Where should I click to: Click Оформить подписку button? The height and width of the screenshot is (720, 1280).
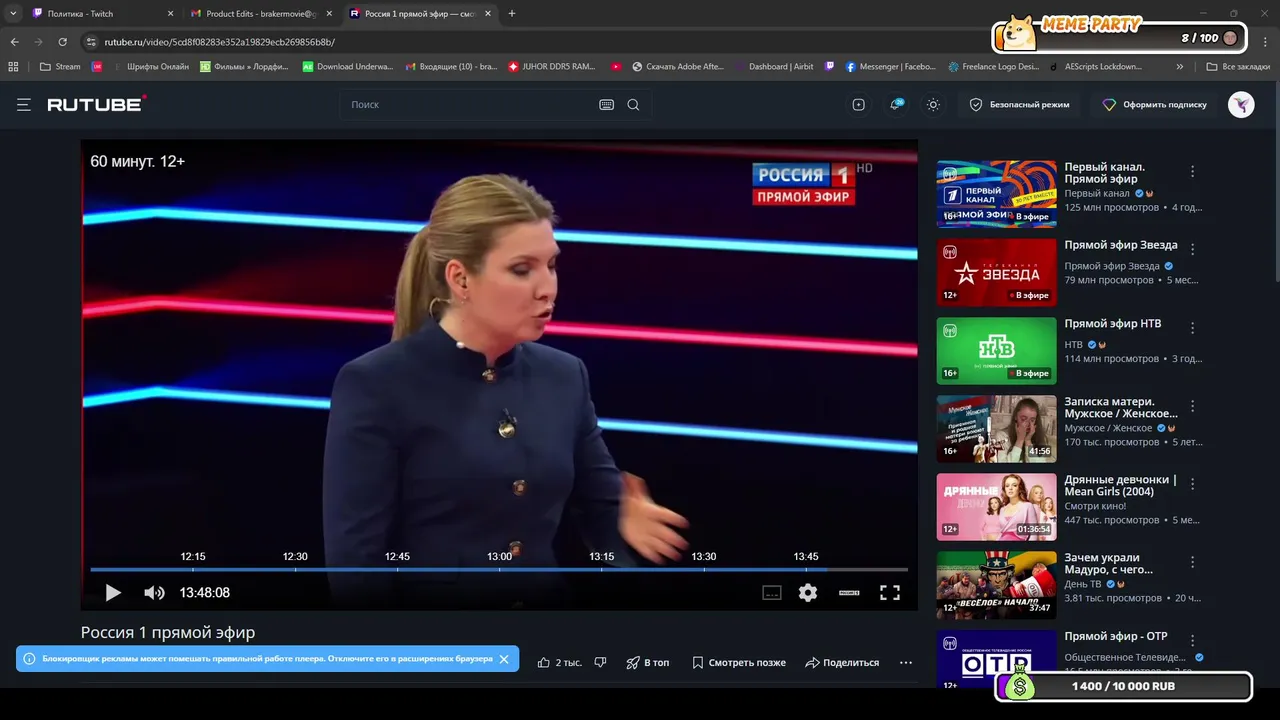[x=1154, y=105]
